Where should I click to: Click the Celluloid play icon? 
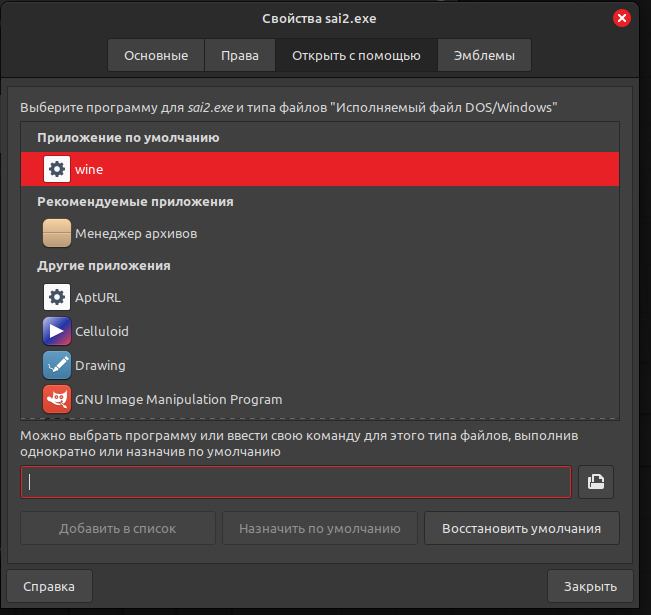click(x=57, y=331)
